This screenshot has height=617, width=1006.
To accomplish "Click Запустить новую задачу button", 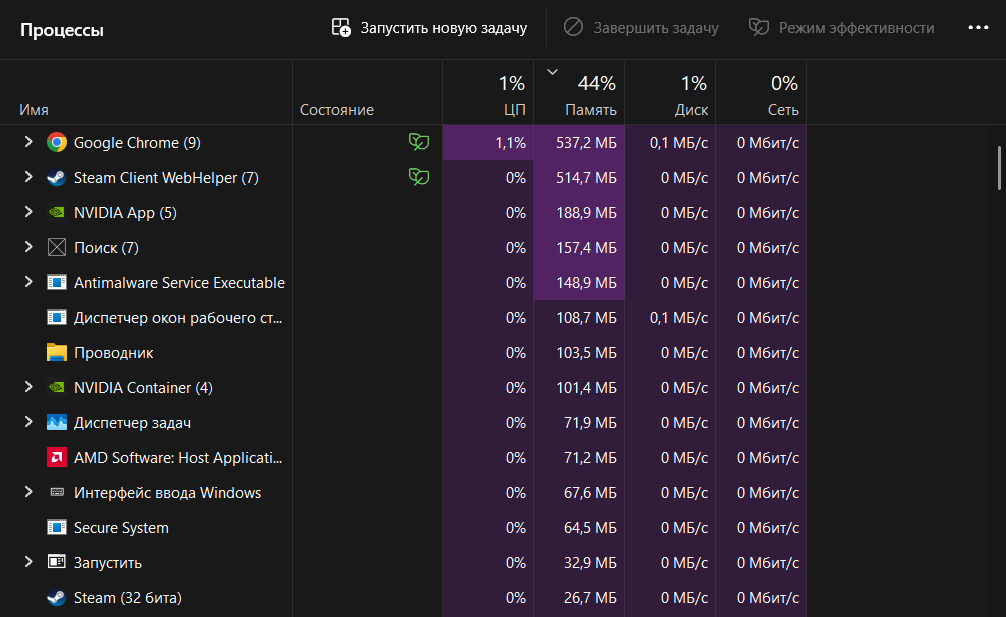I will tap(429, 28).
